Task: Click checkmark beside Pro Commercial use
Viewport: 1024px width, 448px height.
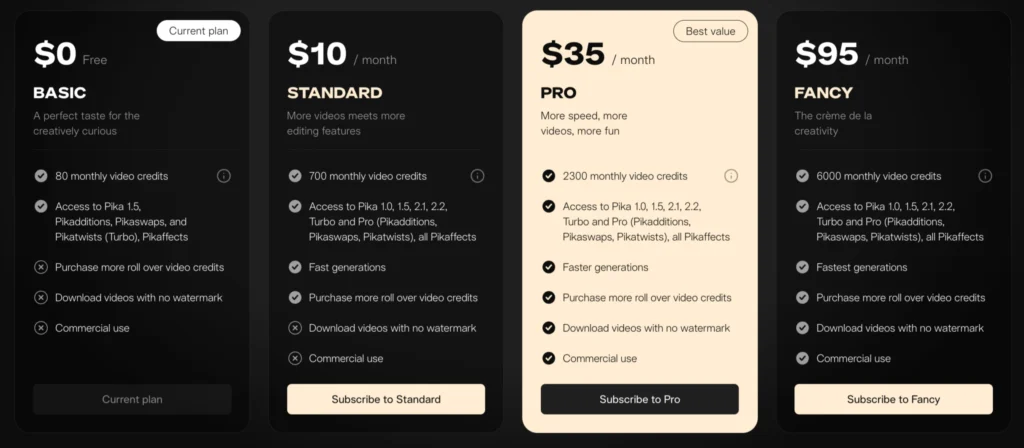Action: (549, 358)
